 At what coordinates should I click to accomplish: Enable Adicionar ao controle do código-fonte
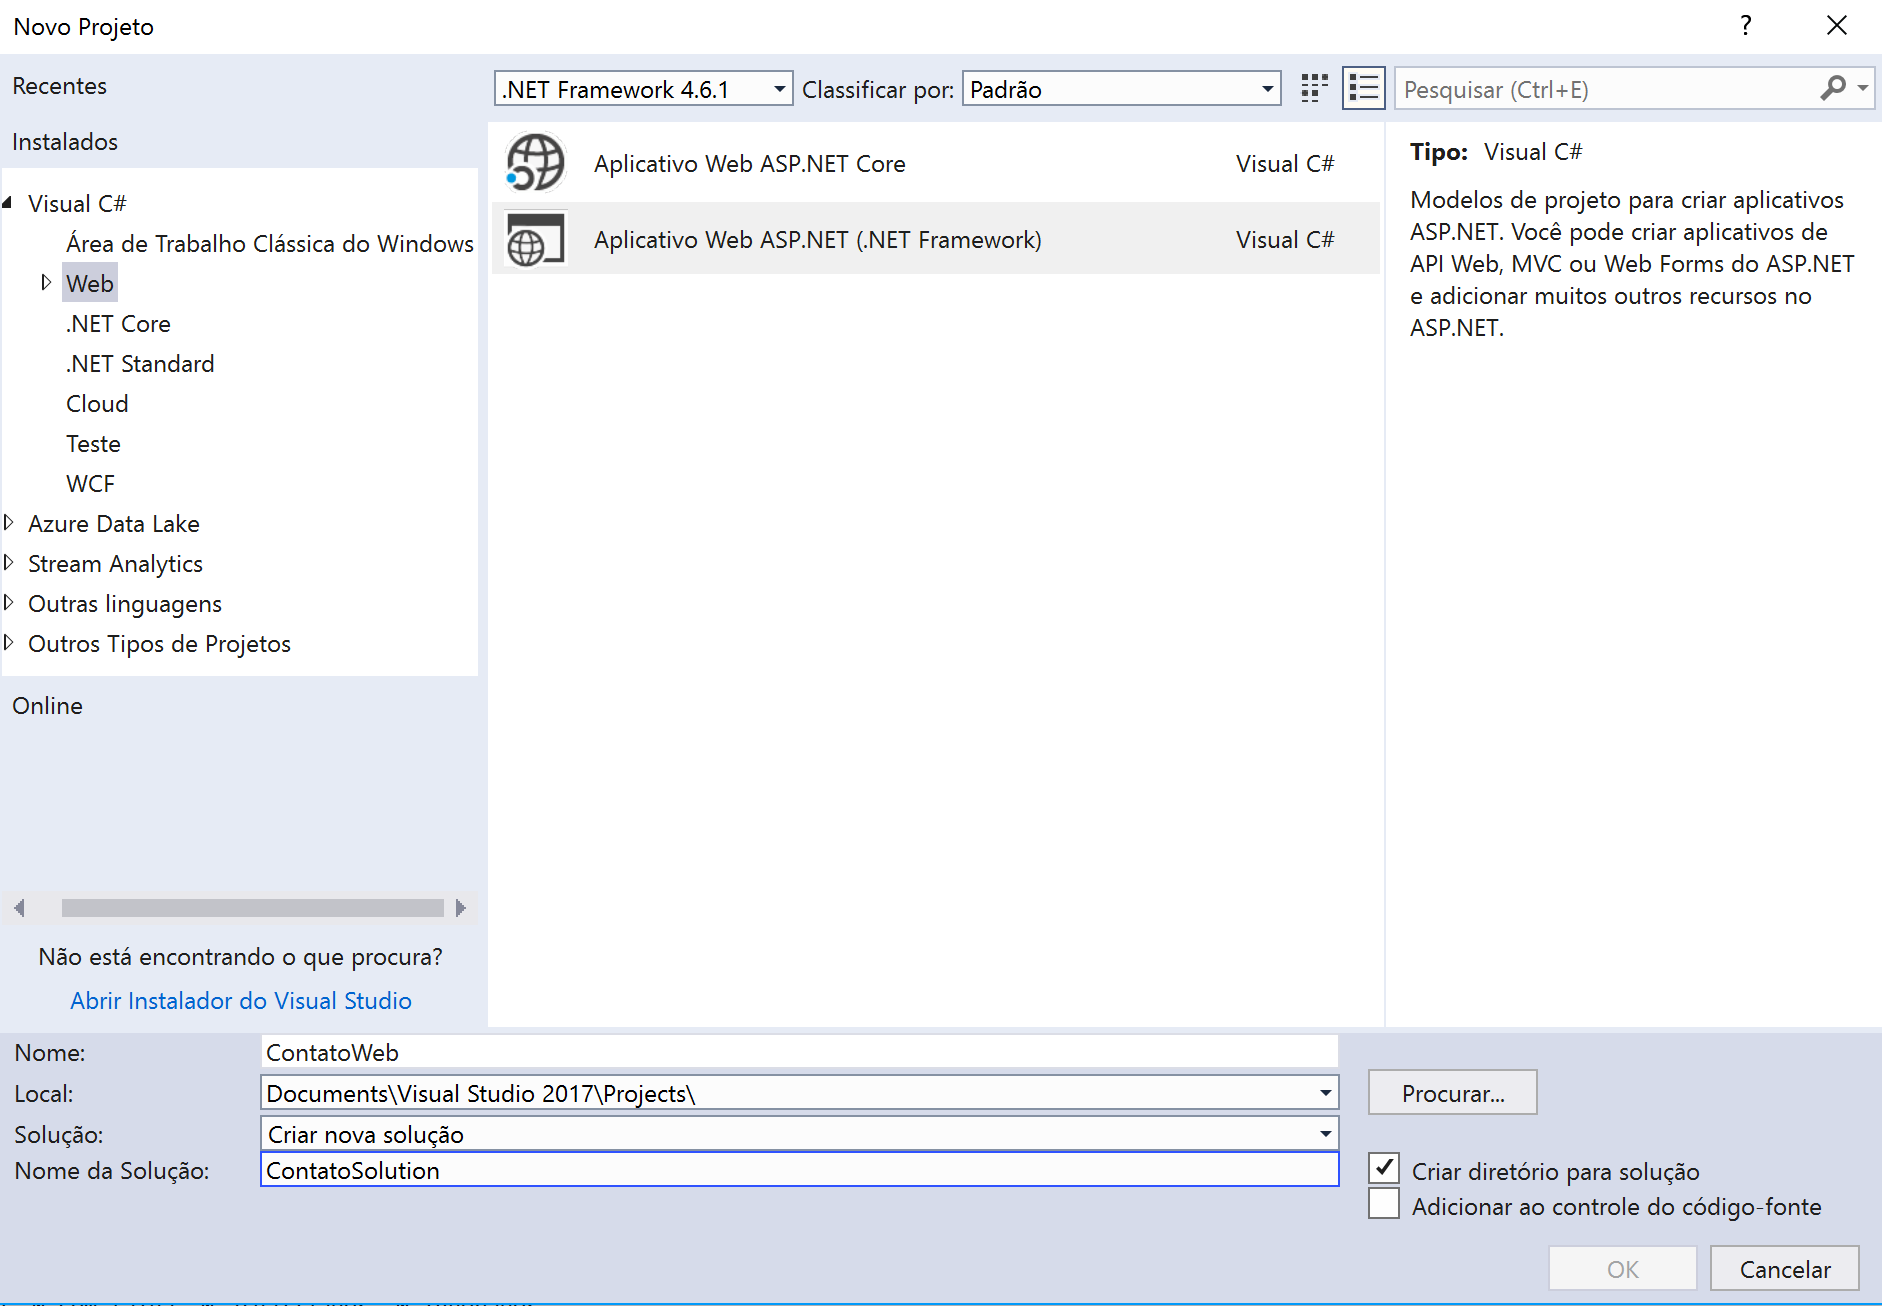point(1384,1204)
